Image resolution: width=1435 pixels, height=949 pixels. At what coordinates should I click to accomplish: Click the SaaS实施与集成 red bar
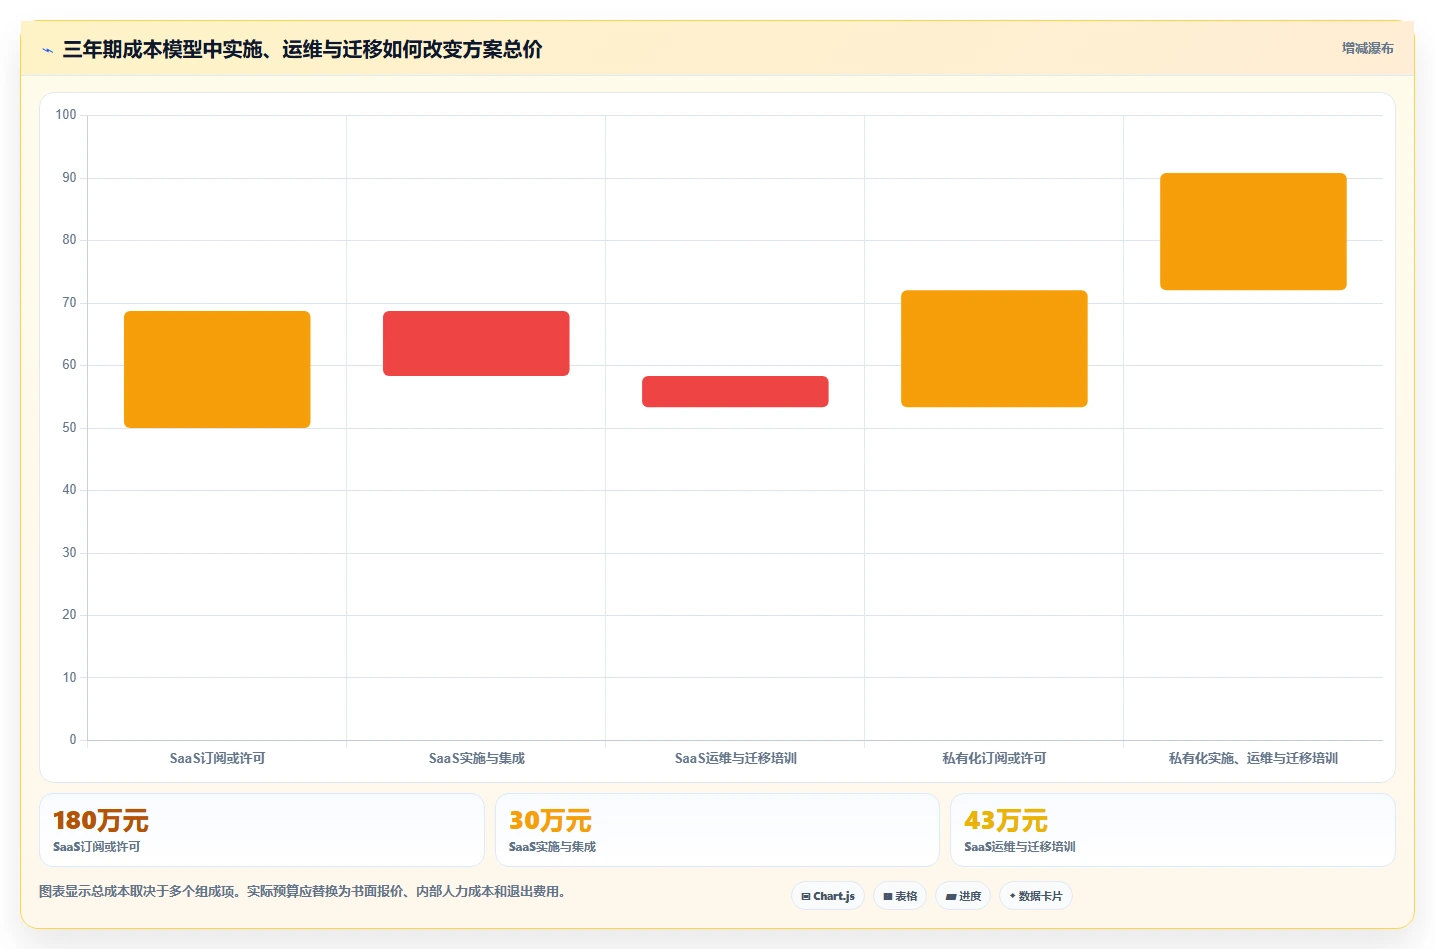click(x=476, y=343)
